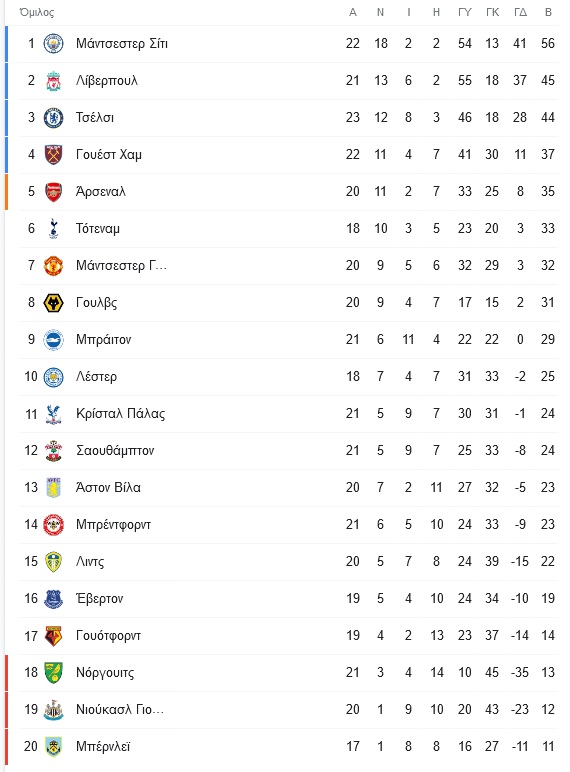Select the Κρίσταλ Πάλας team name
This screenshot has height=772, width=570.
click(121, 414)
